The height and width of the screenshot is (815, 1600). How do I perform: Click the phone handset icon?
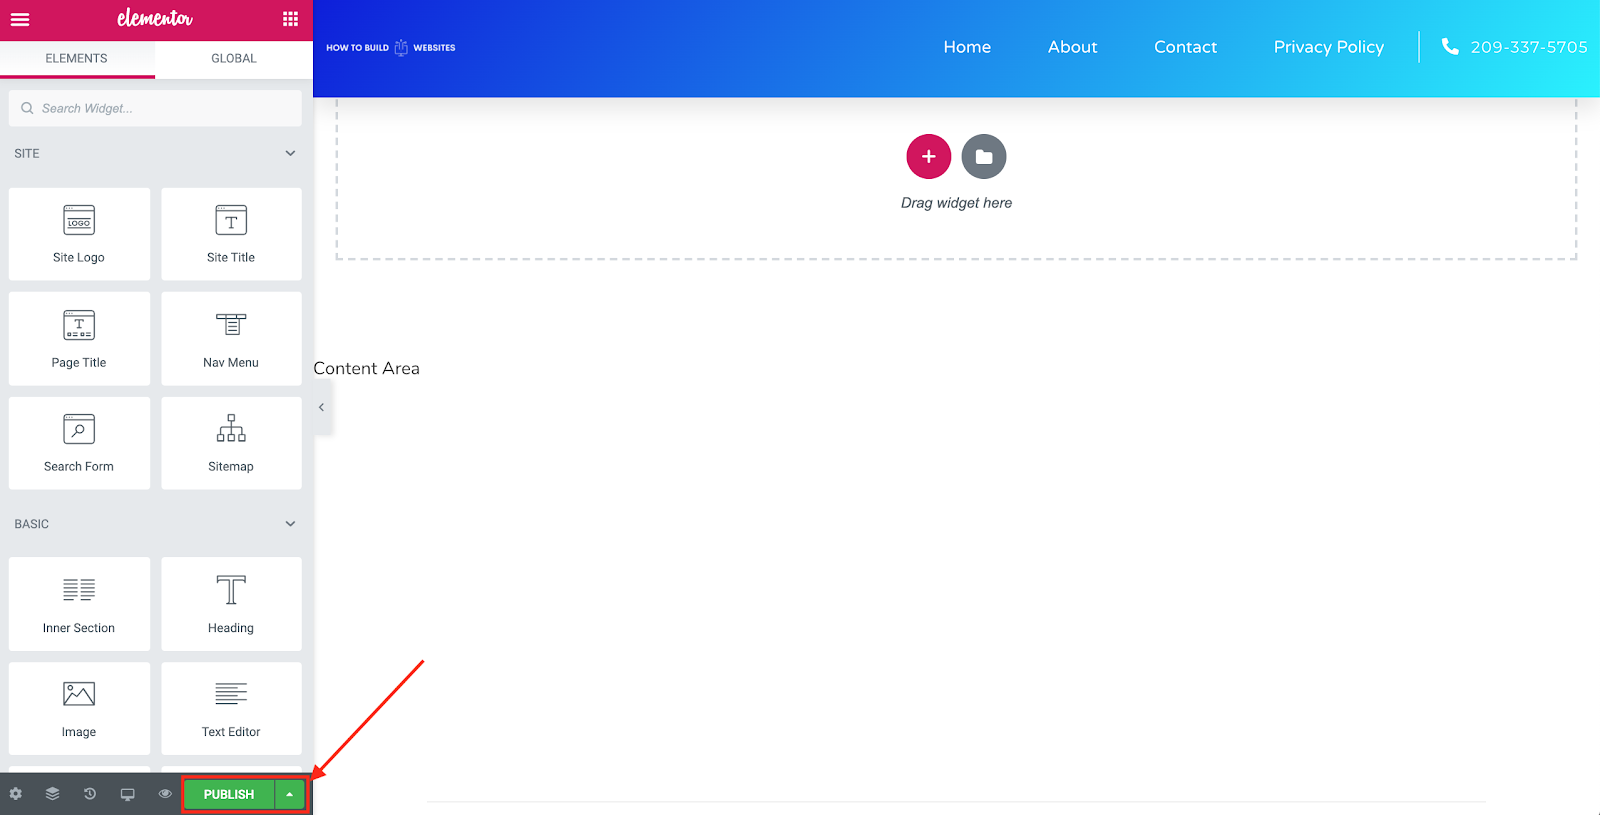point(1450,47)
